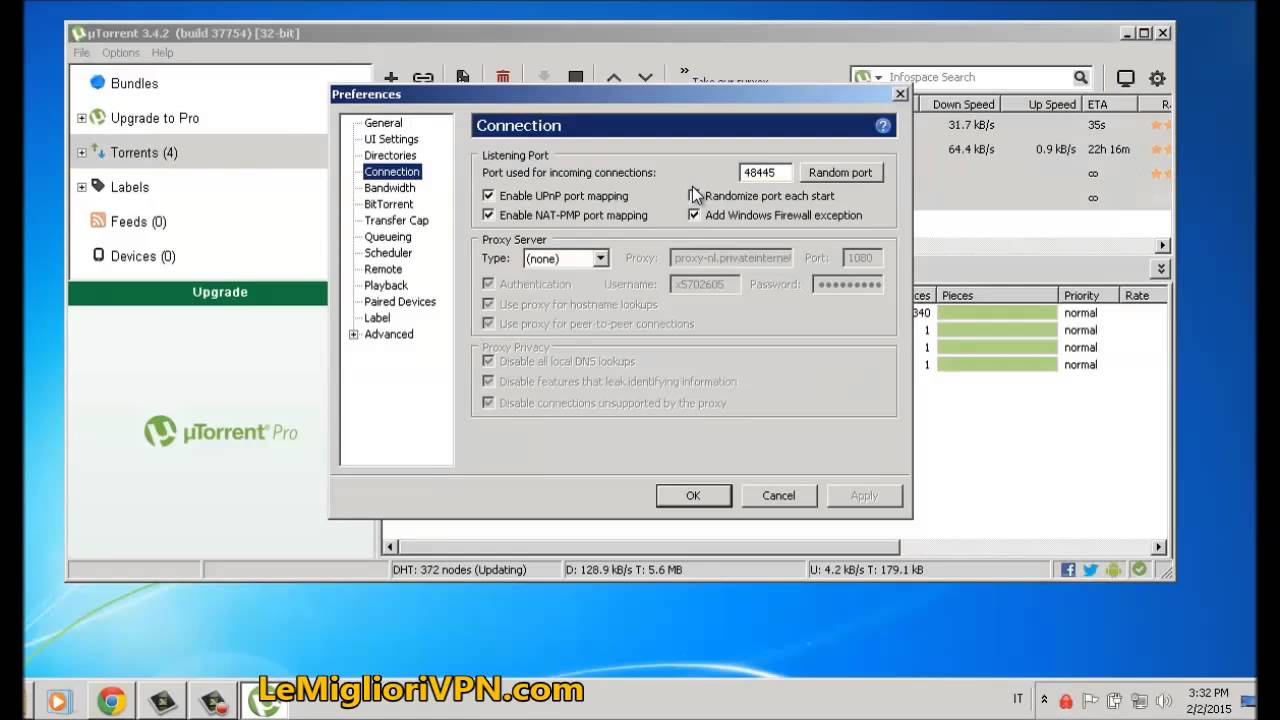Toggle Add Windows Firewall exception checkbox
Image resolution: width=1280 pixels, height=720 pixels.
[x=694, y=215]
